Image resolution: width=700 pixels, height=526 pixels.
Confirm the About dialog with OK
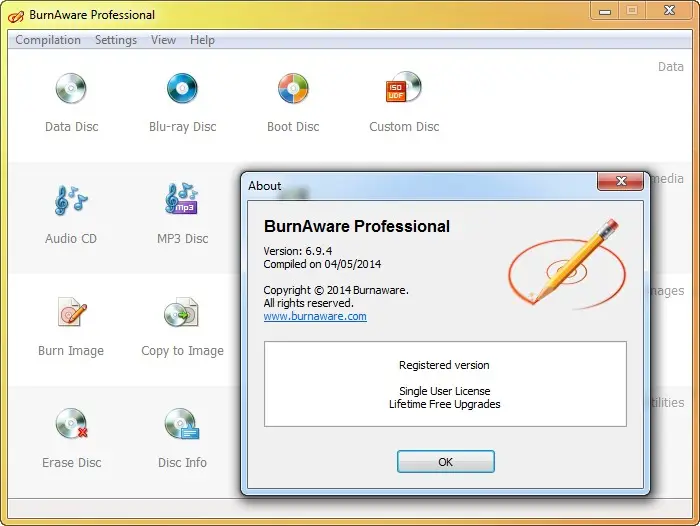coord(446,462)
